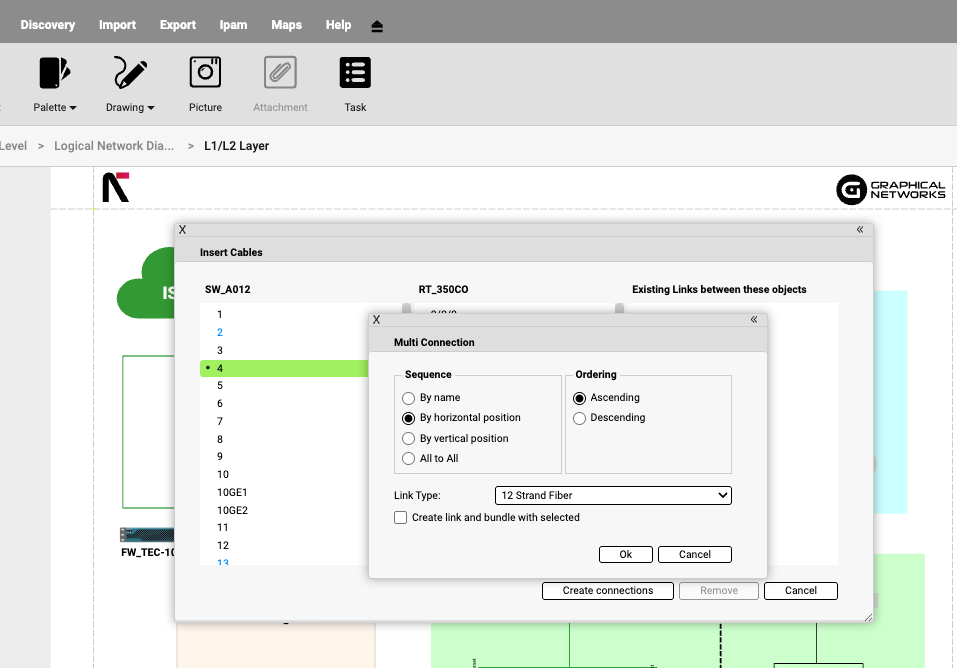This screenshot has width=957, height=668.
Task: Select the By name sequence option
Action: click(x=408, y=398)
